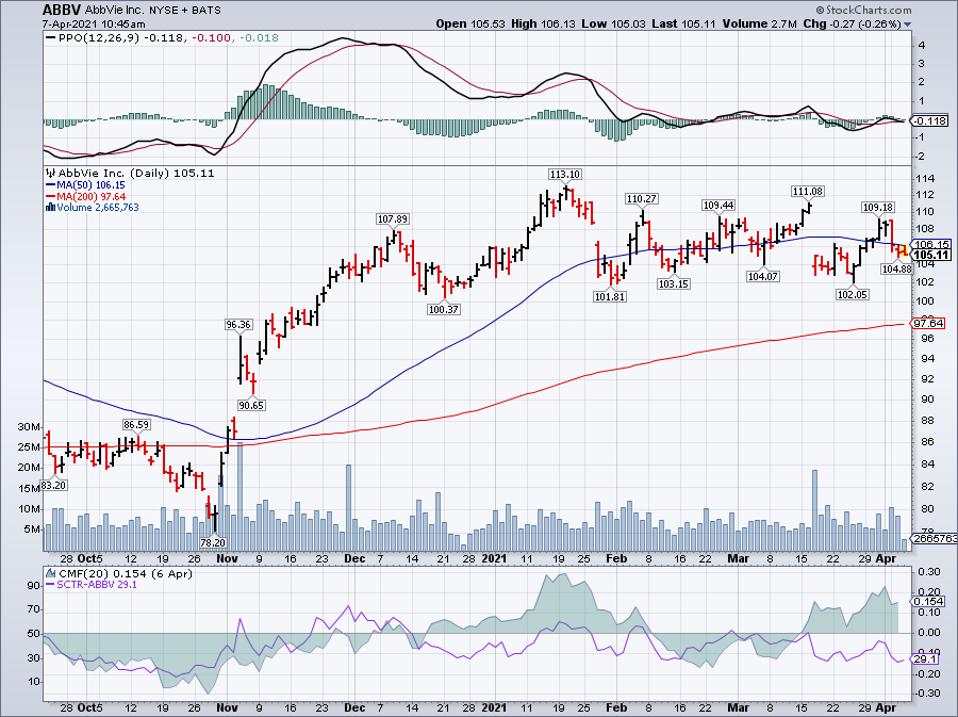Click the -0.118 PPO axis tag
This screenshot has width=958, height=717.
930,122
